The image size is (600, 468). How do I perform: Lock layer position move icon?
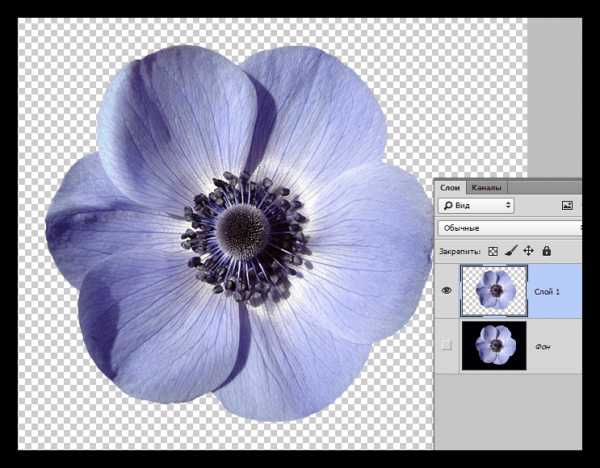(x=528, y=251)
